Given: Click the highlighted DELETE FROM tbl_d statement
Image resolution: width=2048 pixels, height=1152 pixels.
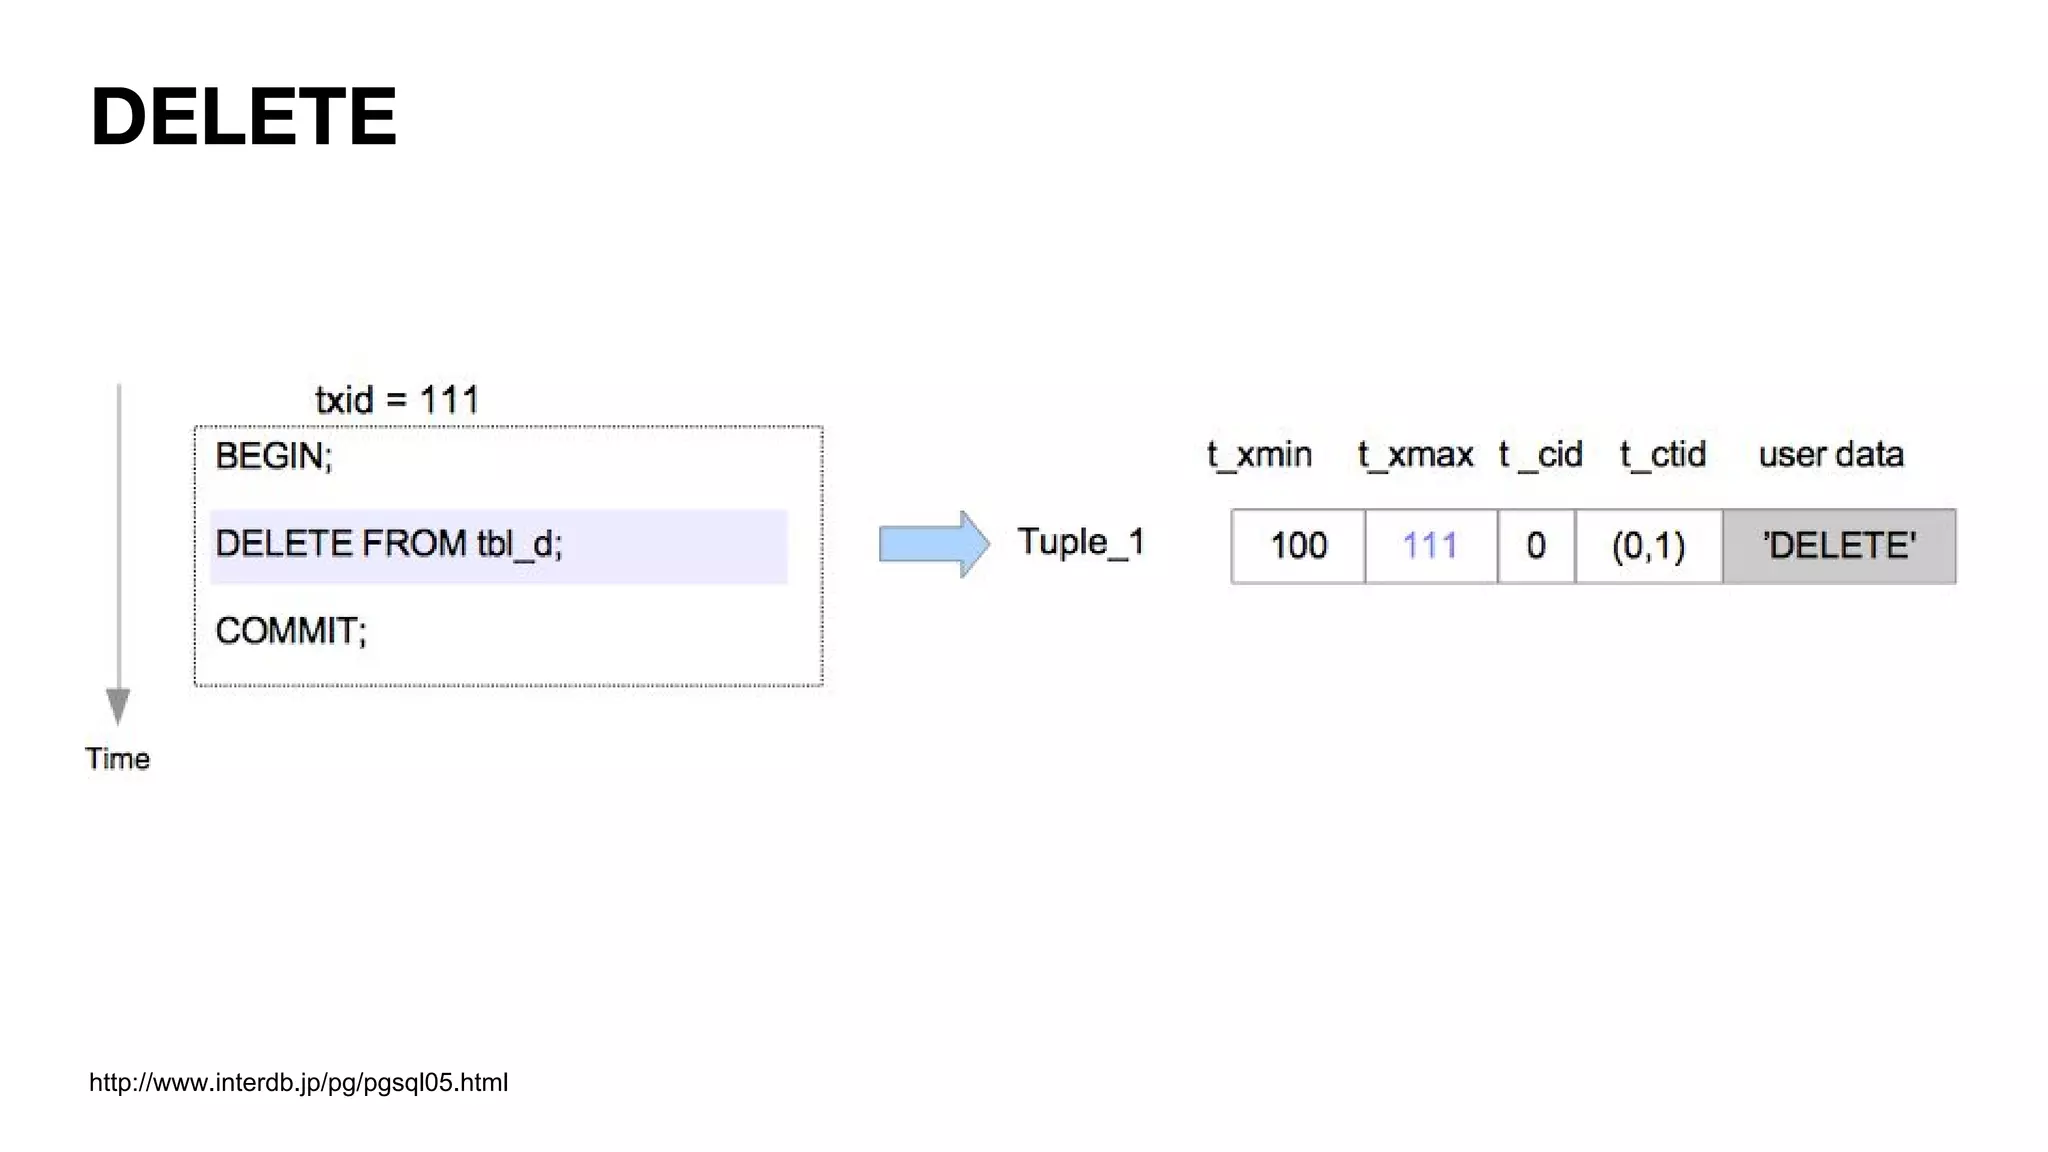Looking at the screenshot, I should (498, 545).
